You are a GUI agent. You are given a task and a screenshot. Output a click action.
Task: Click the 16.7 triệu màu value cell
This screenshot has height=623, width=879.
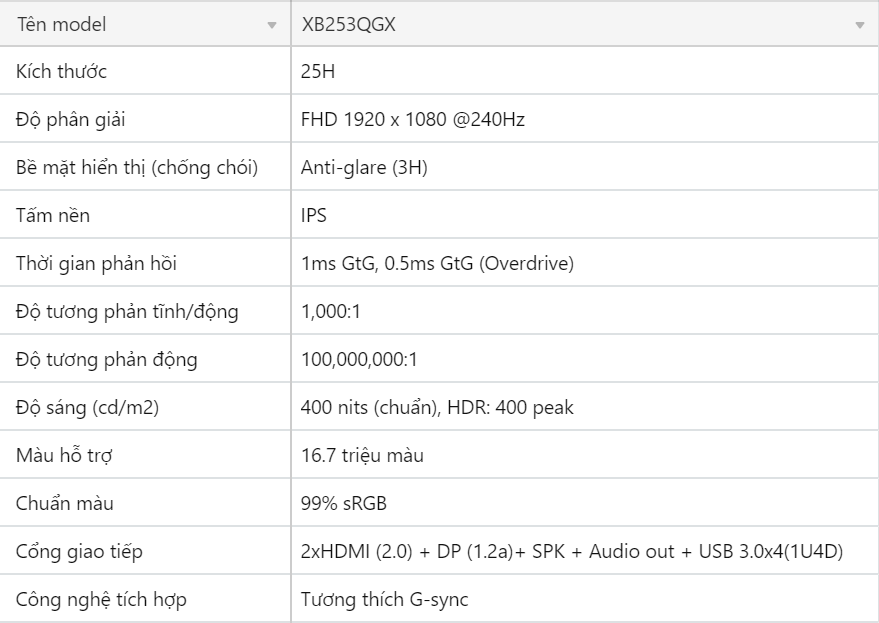click(x=585, y=455)
